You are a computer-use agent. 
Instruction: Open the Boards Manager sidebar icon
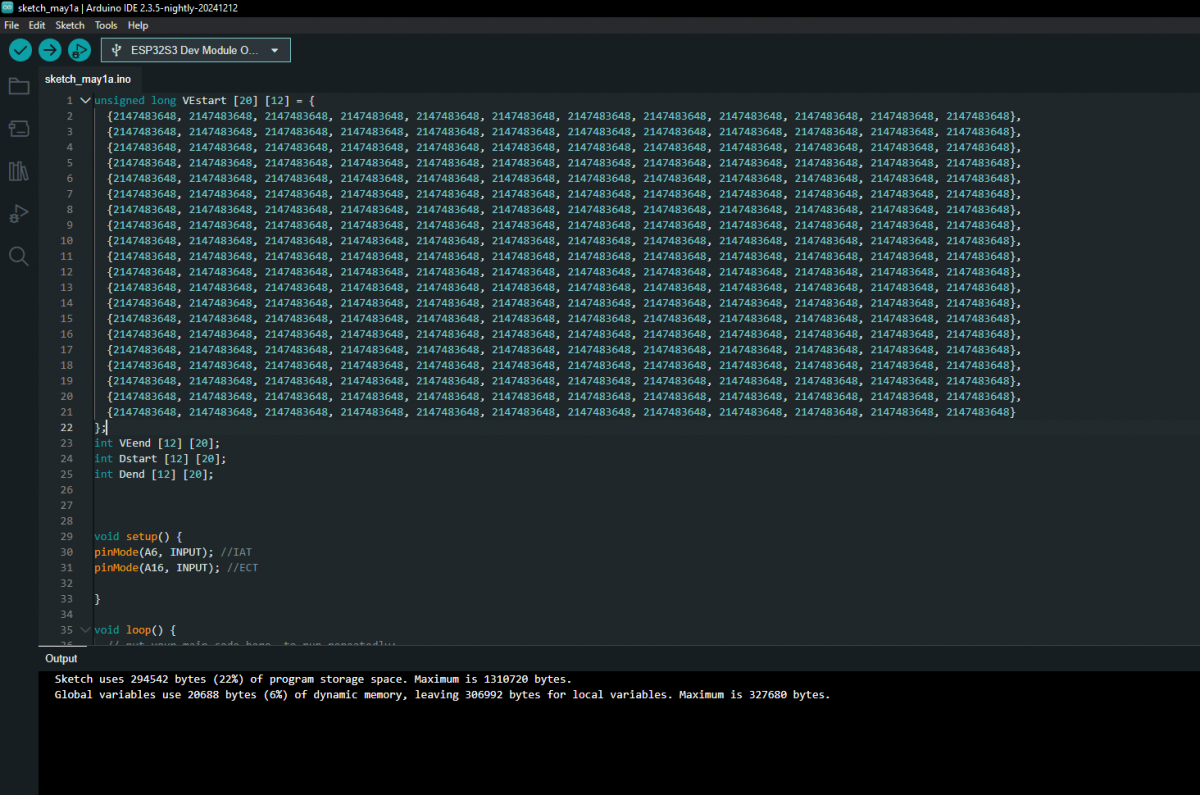point(18,128)
